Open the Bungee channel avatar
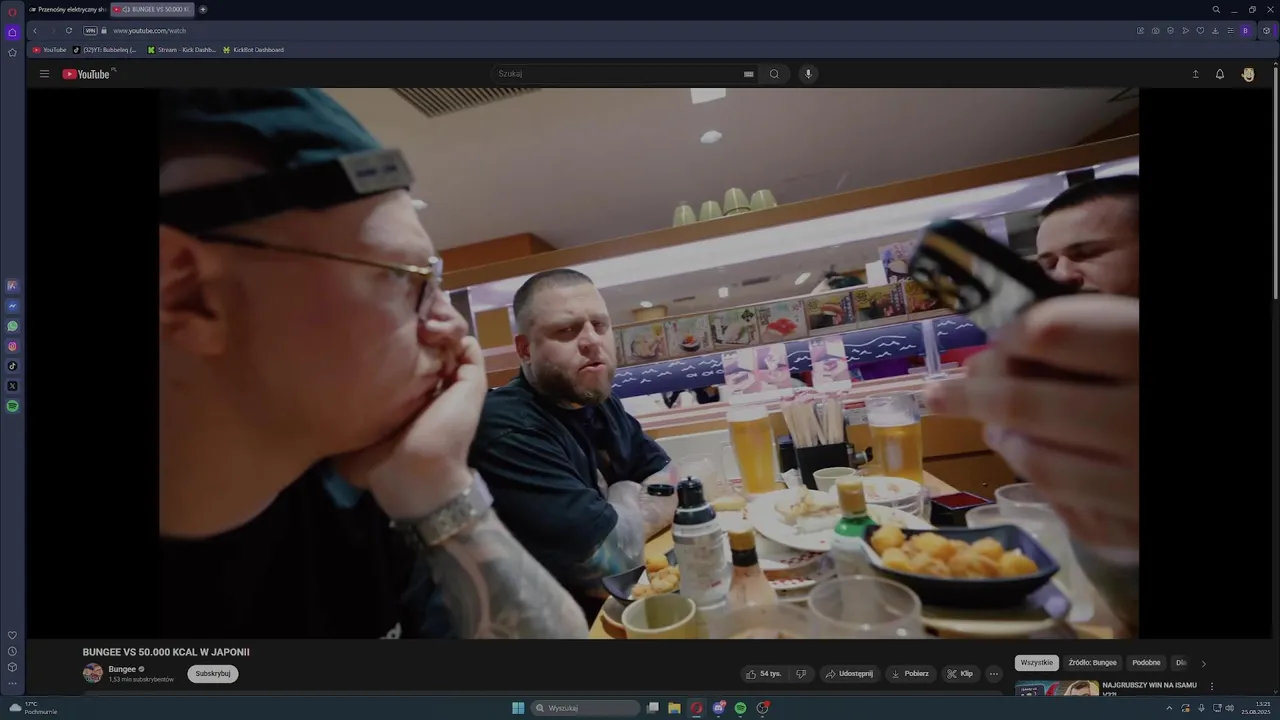The image size is (1280, 720). [x=93, y=673]
